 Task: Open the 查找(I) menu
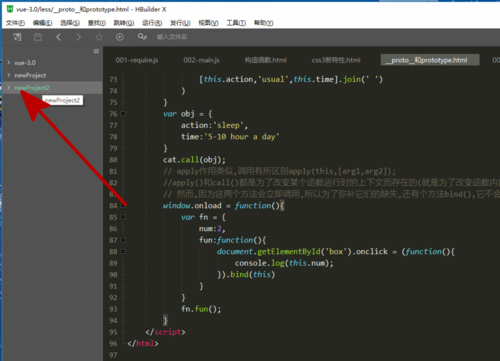click(97, 23)
